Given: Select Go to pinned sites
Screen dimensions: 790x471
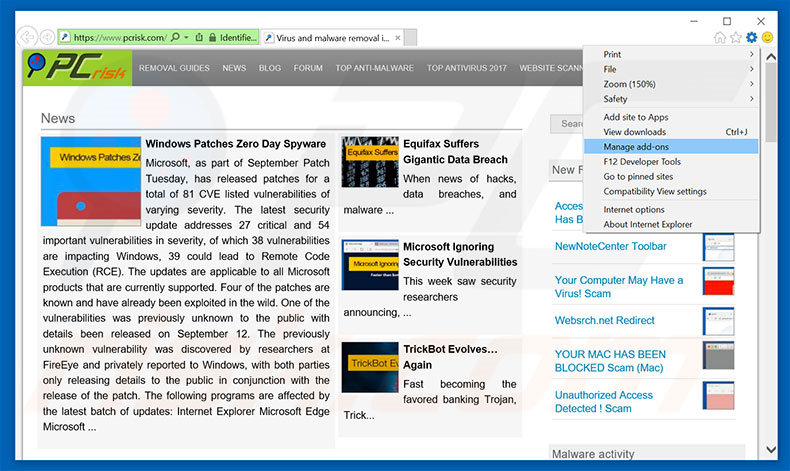Looking at the screenshot, I should (x=672, y=176).
